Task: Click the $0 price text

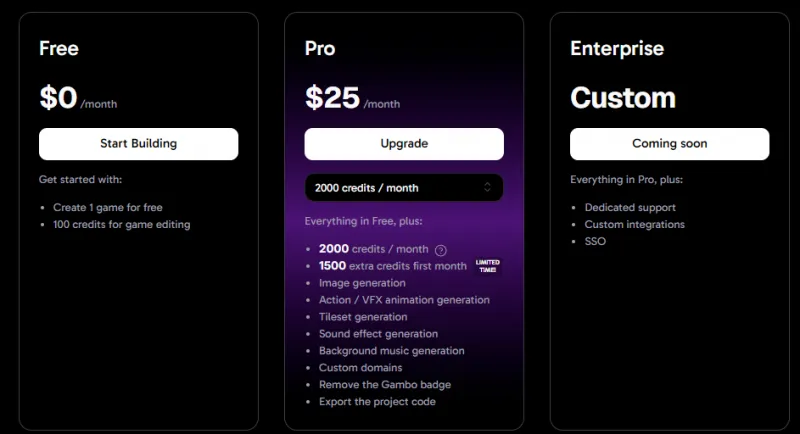Action: pyautogui.click(x=58, y=97)
